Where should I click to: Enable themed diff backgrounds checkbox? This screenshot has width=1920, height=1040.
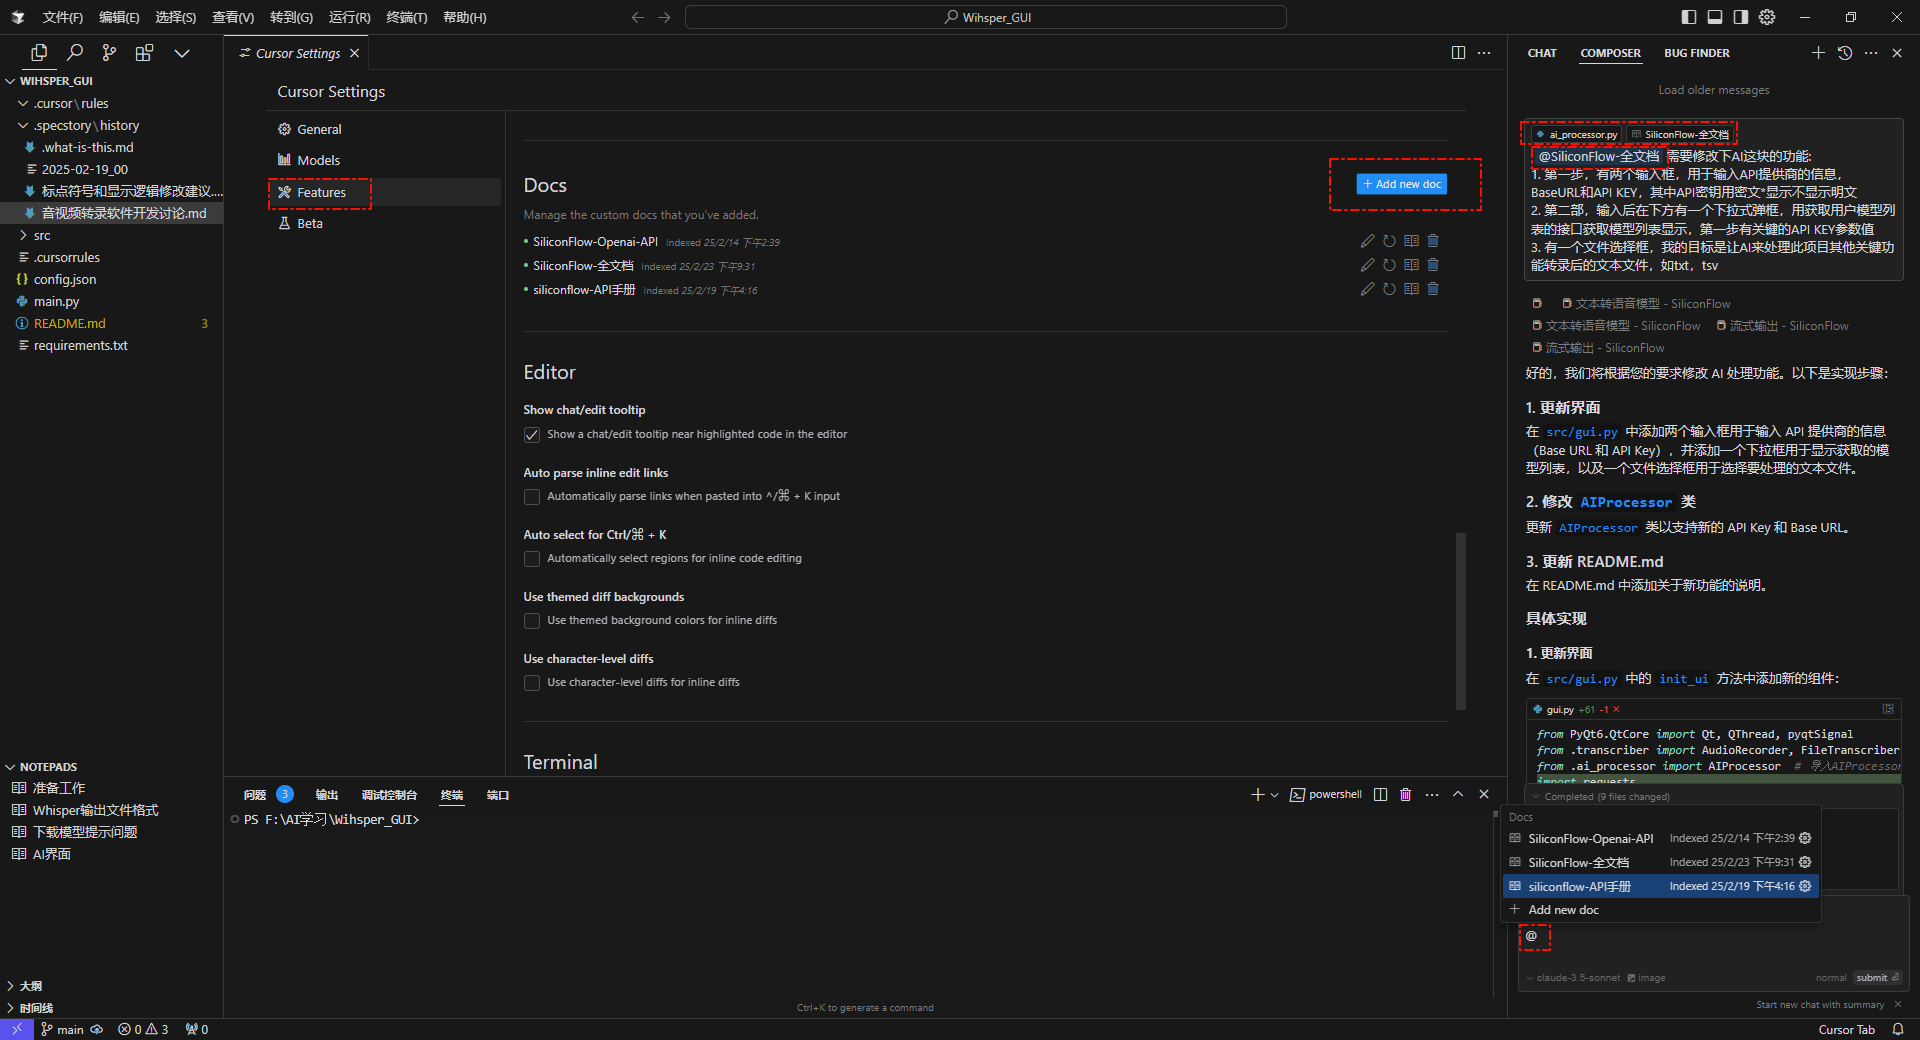532,621
